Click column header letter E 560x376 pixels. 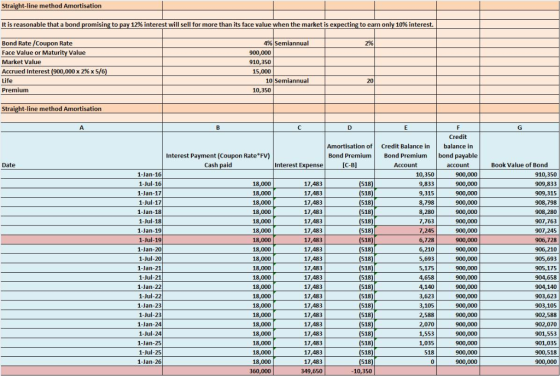click(x=405, y=127)
